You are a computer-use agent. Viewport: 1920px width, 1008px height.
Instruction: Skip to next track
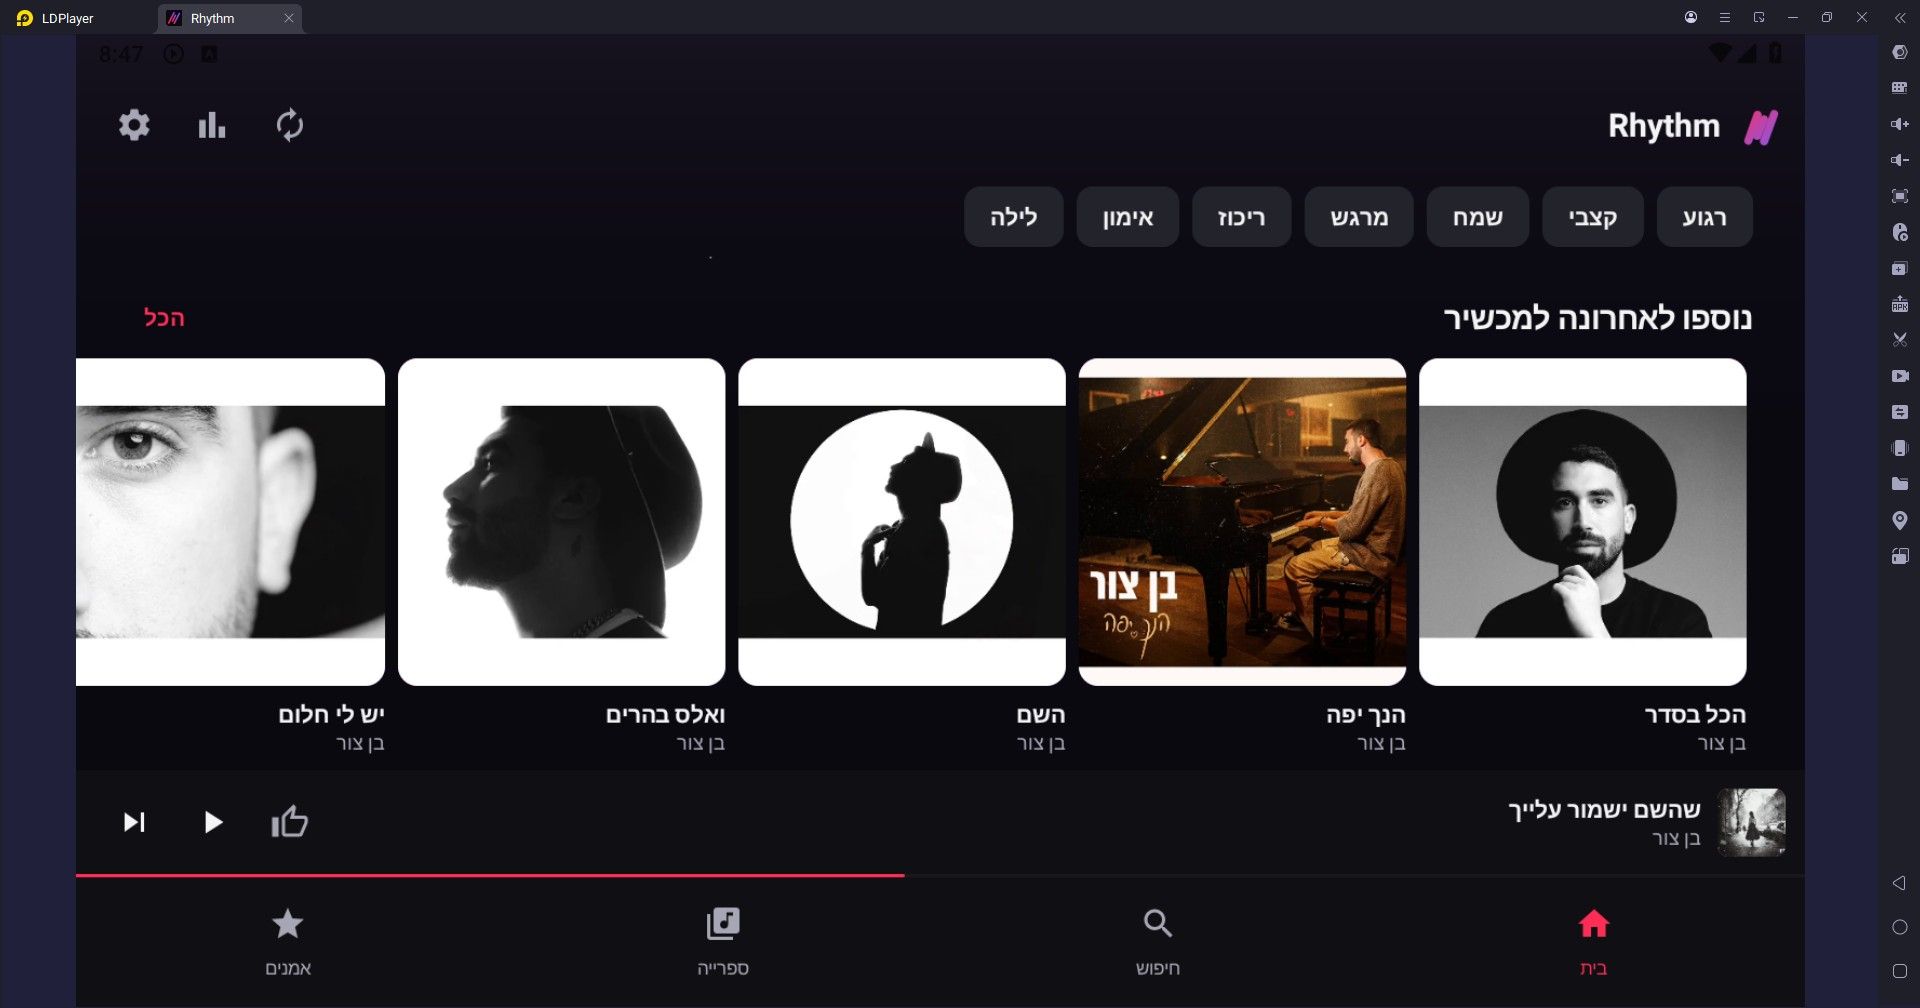click(134, 822)
